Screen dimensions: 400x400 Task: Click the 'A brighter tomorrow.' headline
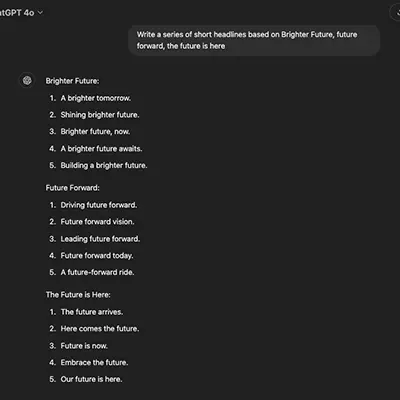[x=96, y=98]
